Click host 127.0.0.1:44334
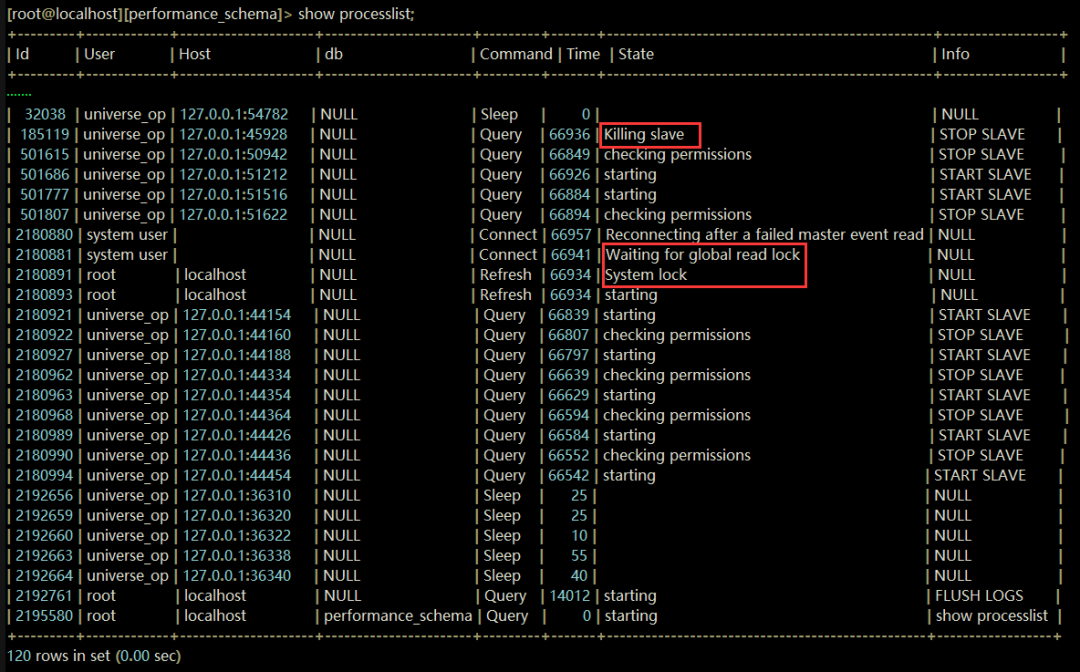1080x672 pixels. pyautogui.click(x=236, y=375)
